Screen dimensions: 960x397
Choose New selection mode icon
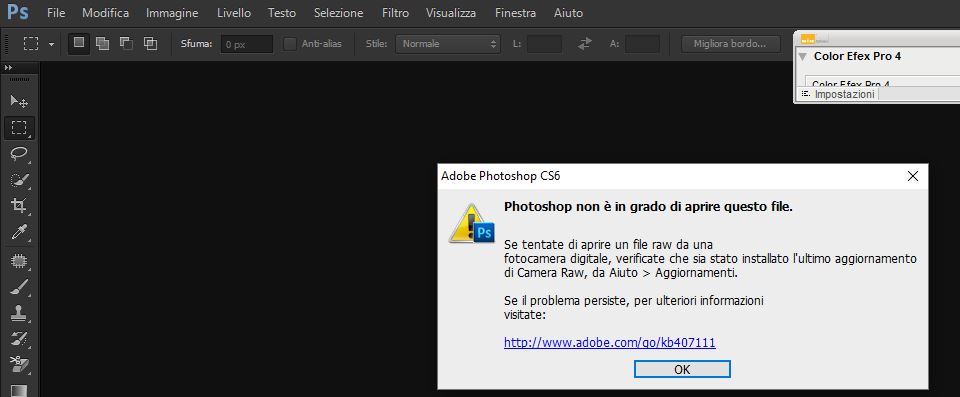click(79, 43)
